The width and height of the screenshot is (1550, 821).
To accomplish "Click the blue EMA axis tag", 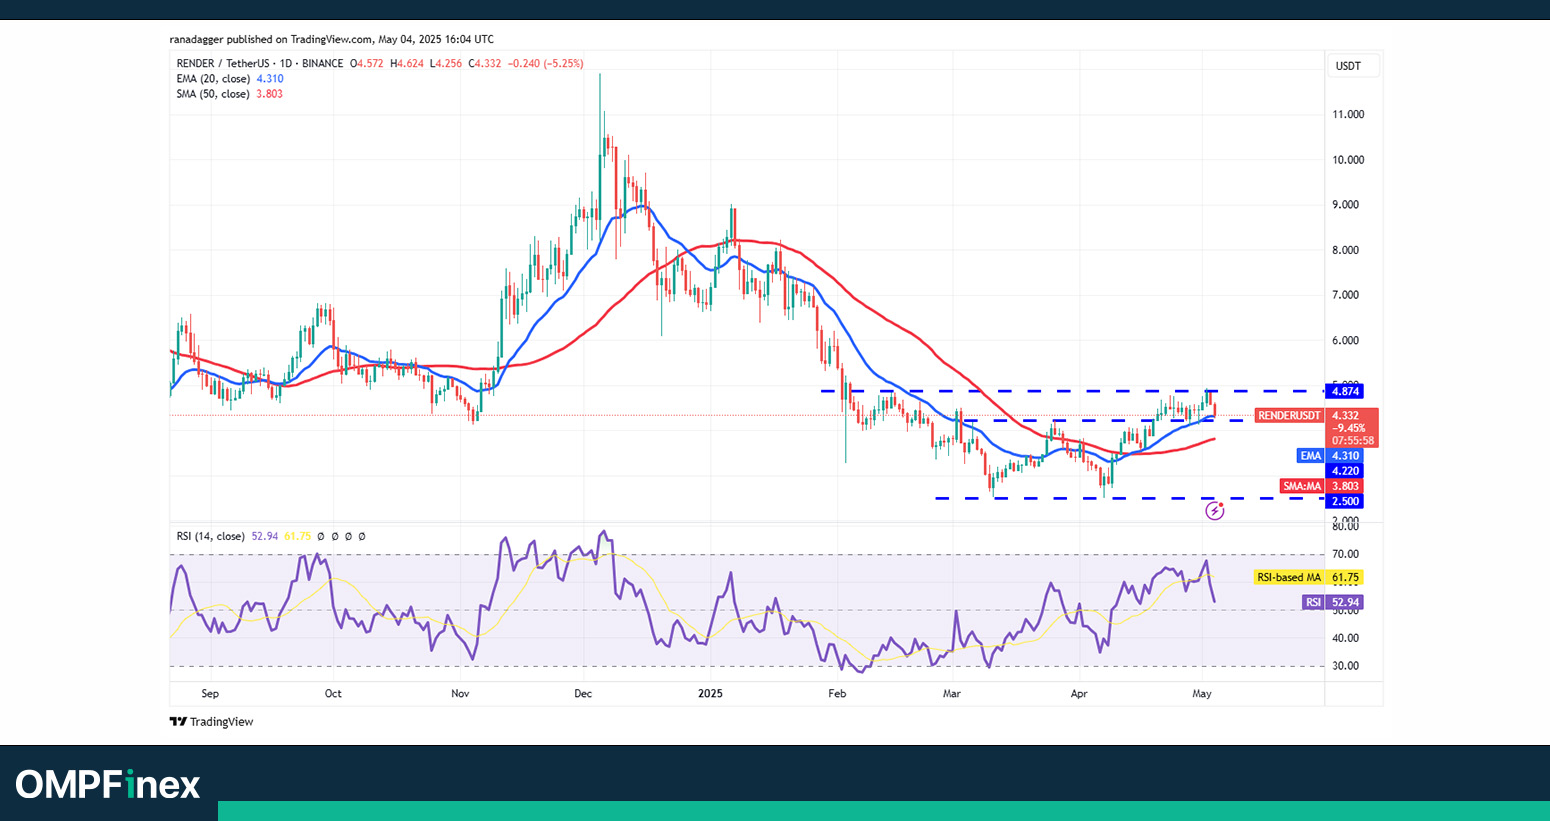I will 1309,456.
